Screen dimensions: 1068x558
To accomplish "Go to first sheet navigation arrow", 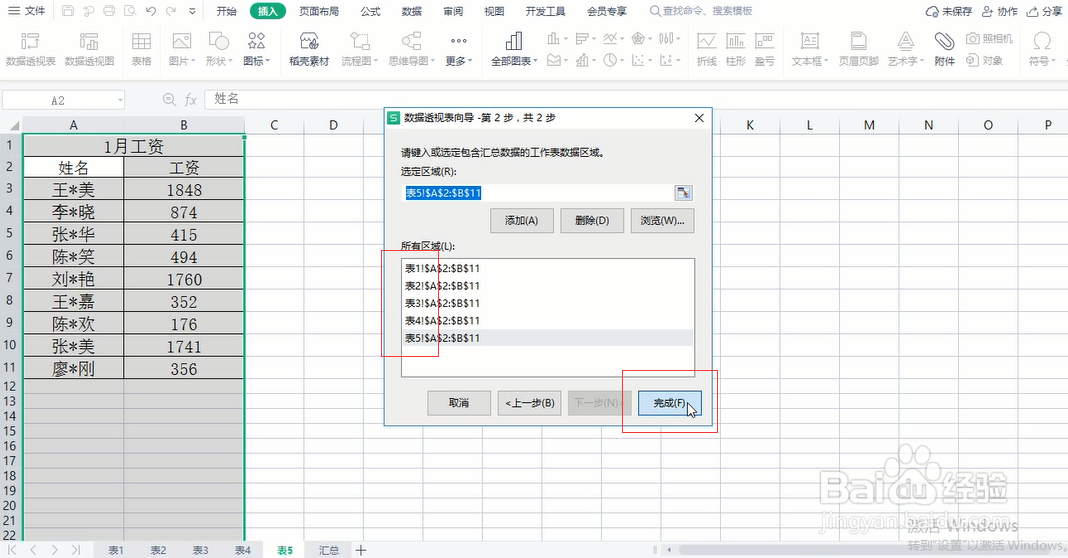I will [12, 550].
